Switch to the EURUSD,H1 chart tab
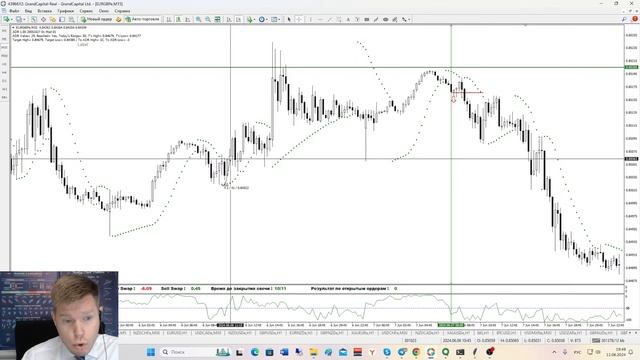 tap(177, 333)
